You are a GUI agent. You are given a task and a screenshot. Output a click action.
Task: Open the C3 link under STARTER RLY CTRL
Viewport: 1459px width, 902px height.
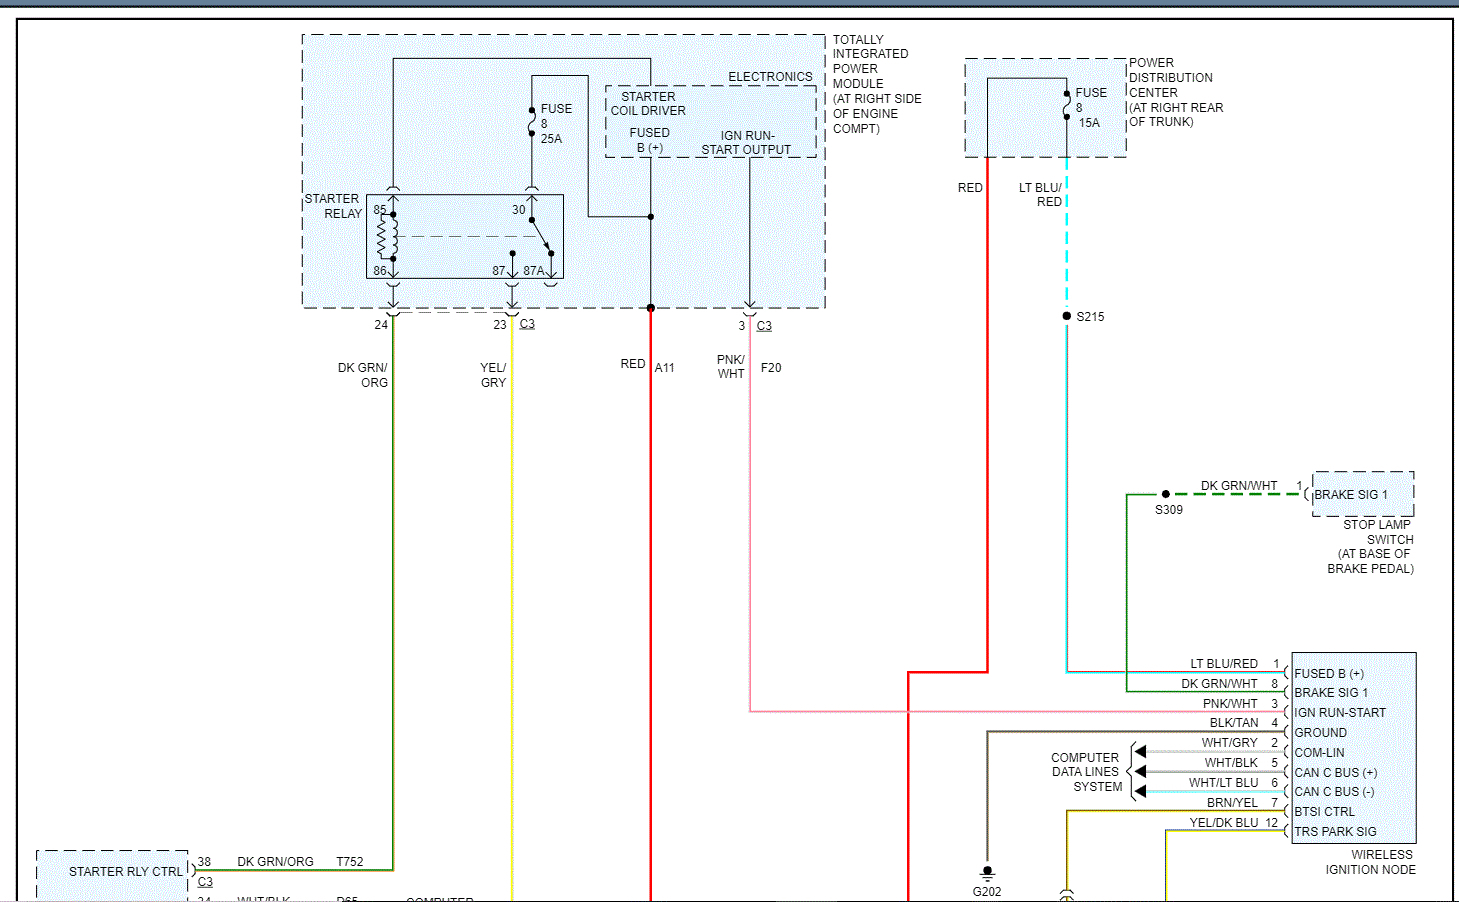coord(205,882)
